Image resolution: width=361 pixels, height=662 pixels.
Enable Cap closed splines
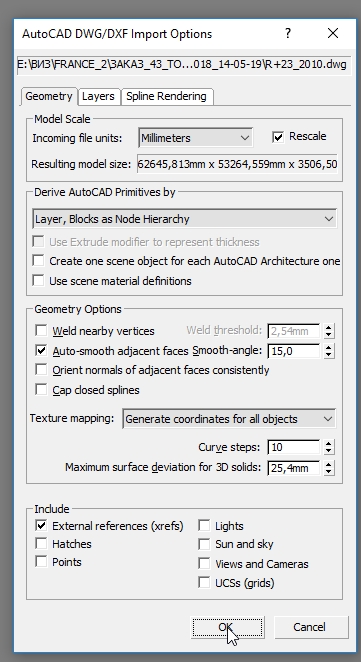tap(41, 389)
